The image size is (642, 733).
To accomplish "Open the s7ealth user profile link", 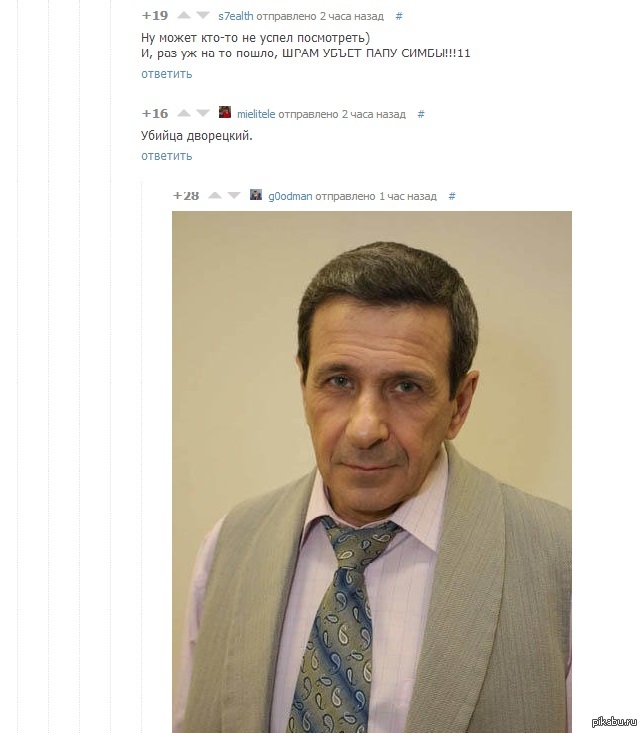I will click(236, 16).
